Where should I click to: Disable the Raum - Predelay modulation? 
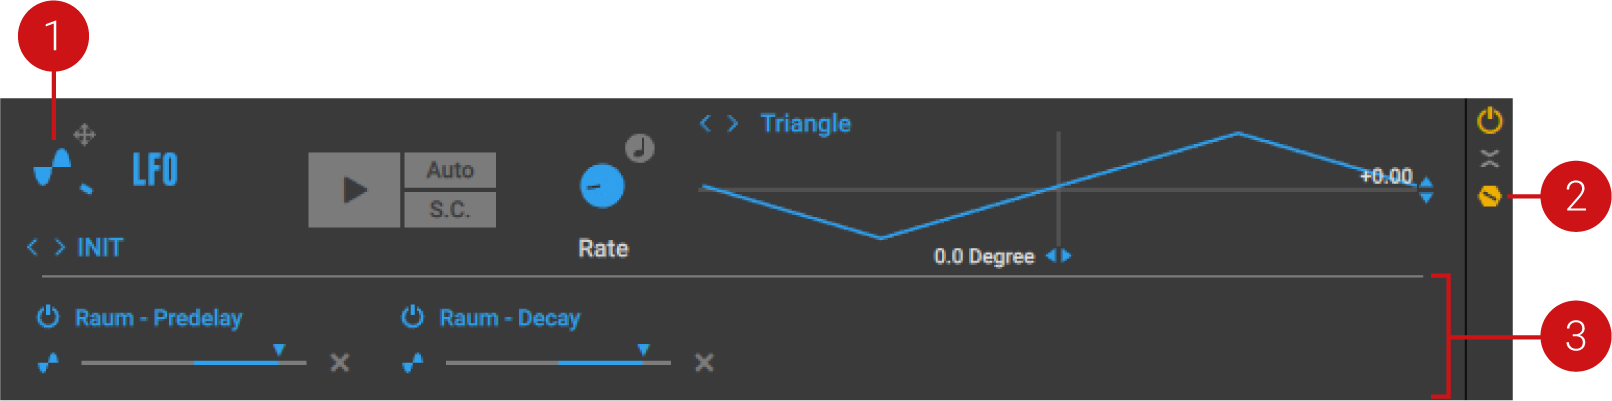point(48,318)
